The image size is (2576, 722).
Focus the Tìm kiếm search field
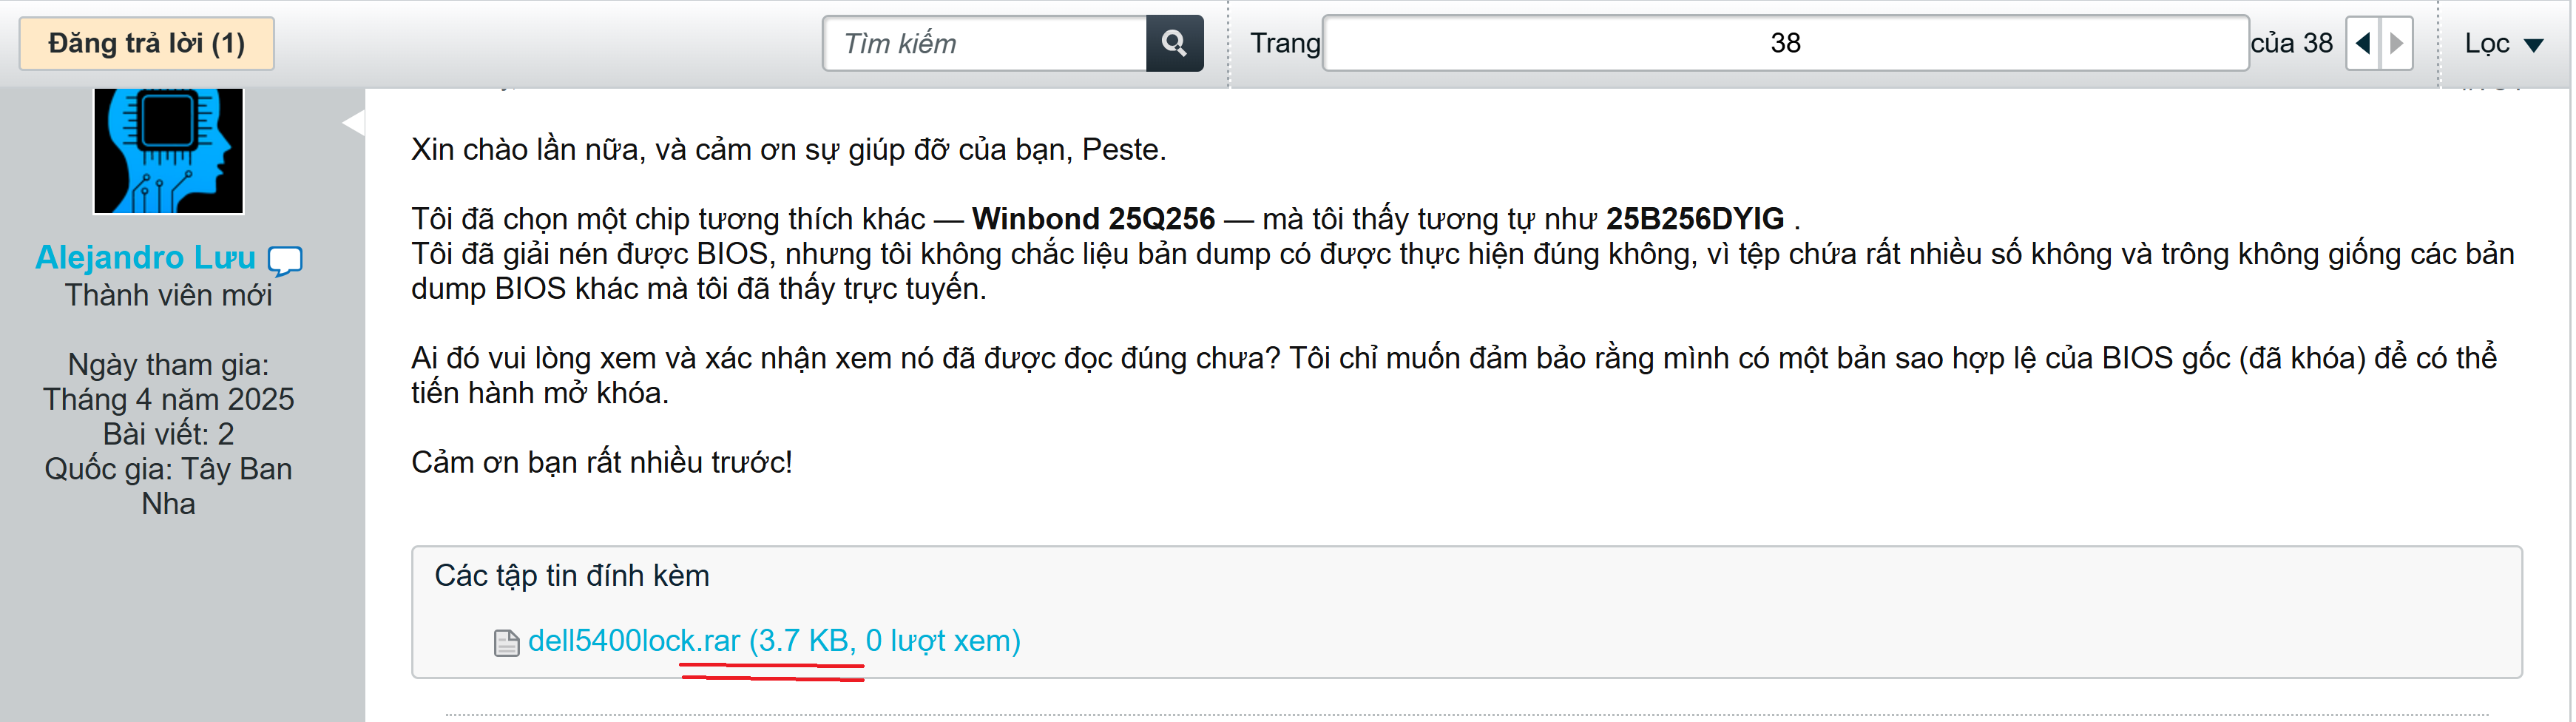point(985,43)
